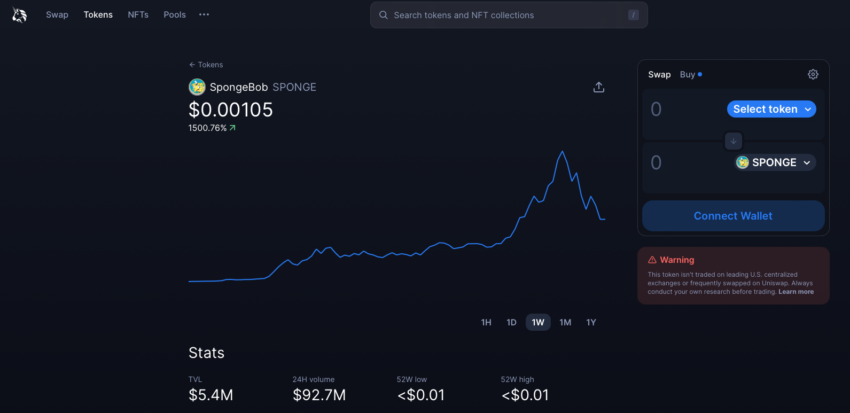
Task: Open the SPONGE token selector dropdown
Action: [x=775, y=163]
